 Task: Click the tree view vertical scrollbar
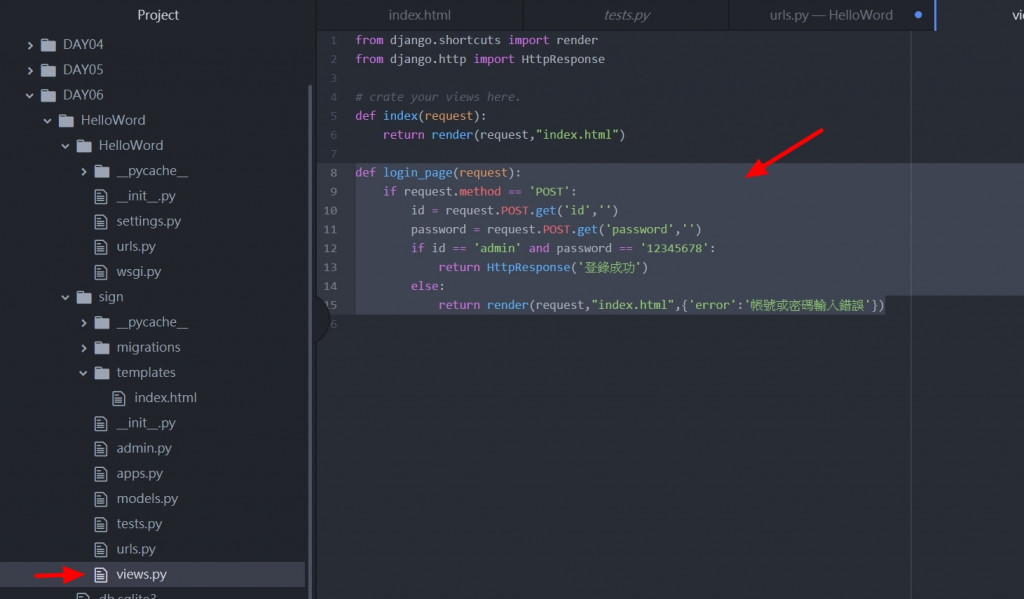(x=310, y=340)
